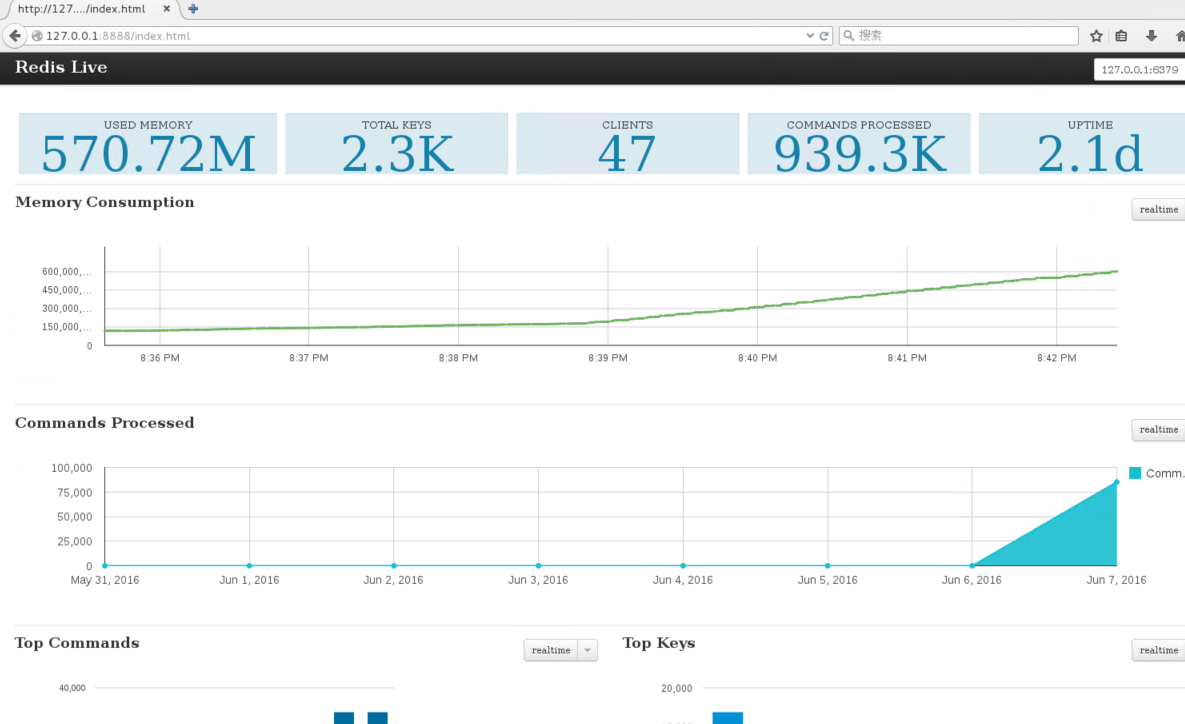Click the Jun 5, 2016 axis label
The image size is (1185, 724).
[x=828, y=580]
